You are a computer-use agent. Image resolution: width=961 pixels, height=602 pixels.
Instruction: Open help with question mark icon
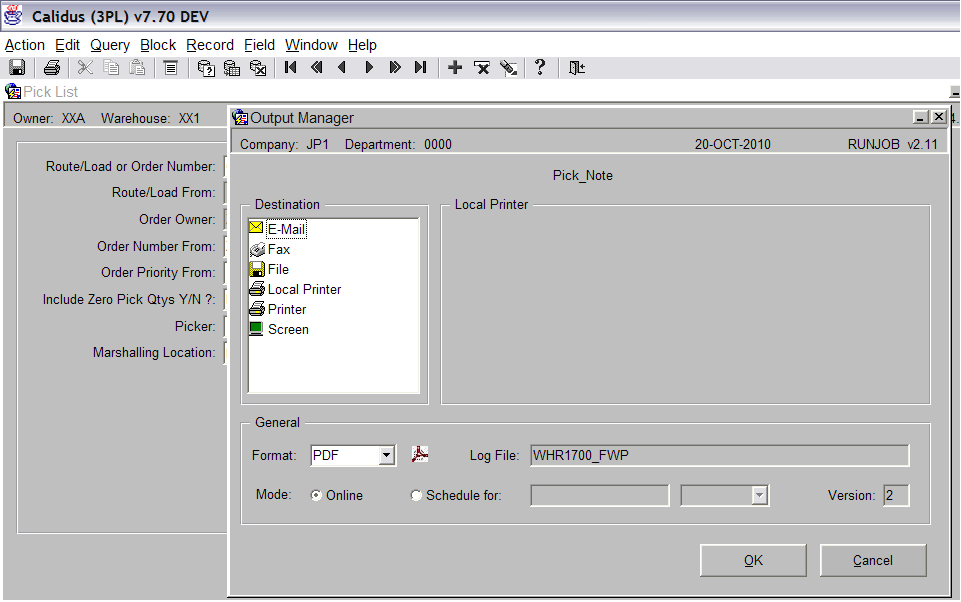point(539,67)
